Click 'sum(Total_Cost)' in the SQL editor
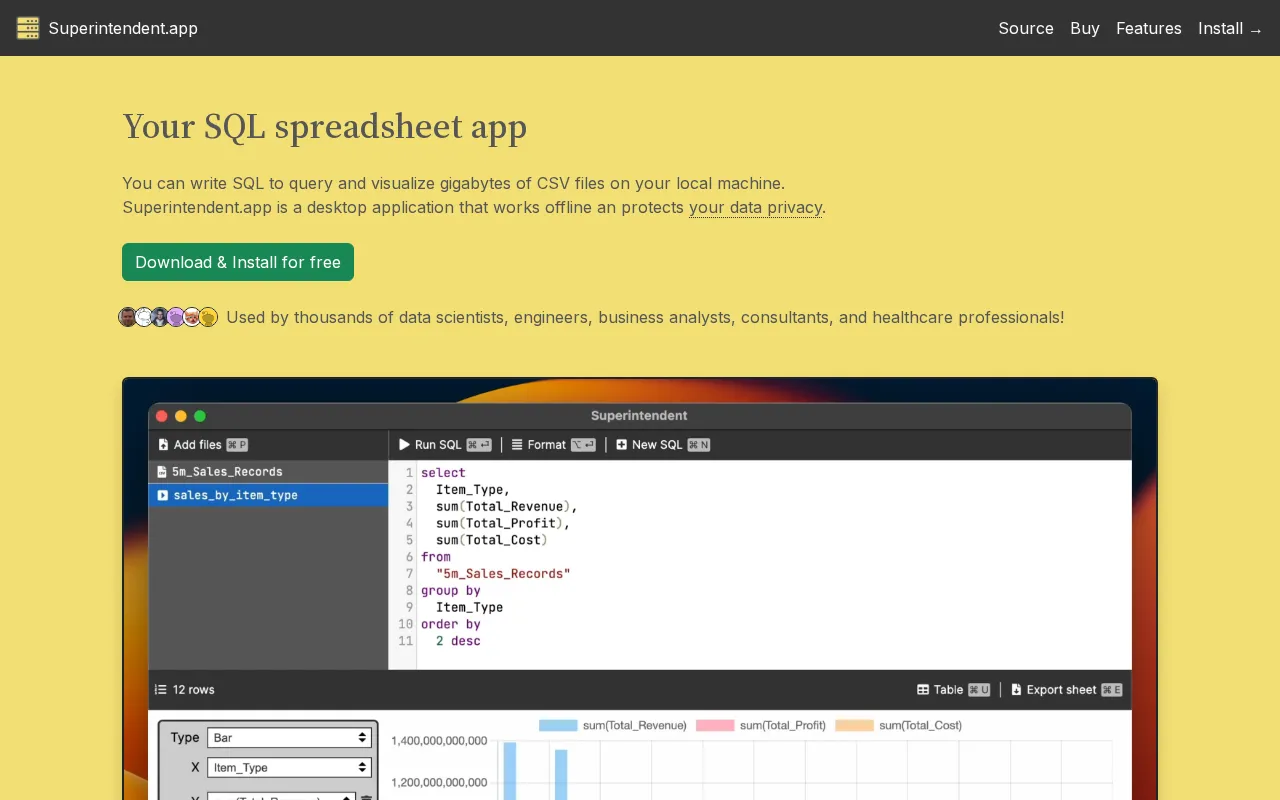This screenshot has width=1280, height=800. pyautogui.click(x=492, y=540)
